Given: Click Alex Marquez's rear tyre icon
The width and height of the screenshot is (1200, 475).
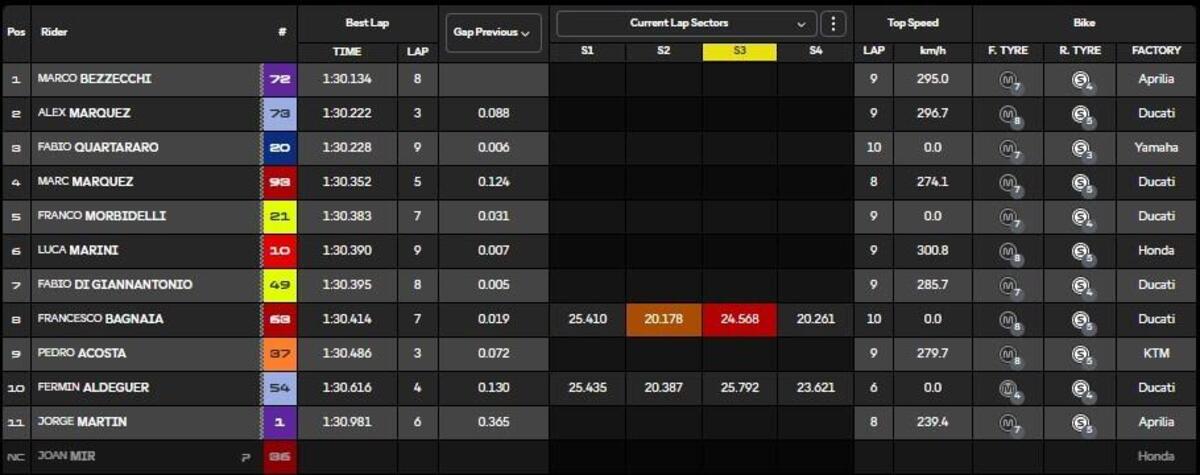Looking at the screenshot, I should [1080, 114].
